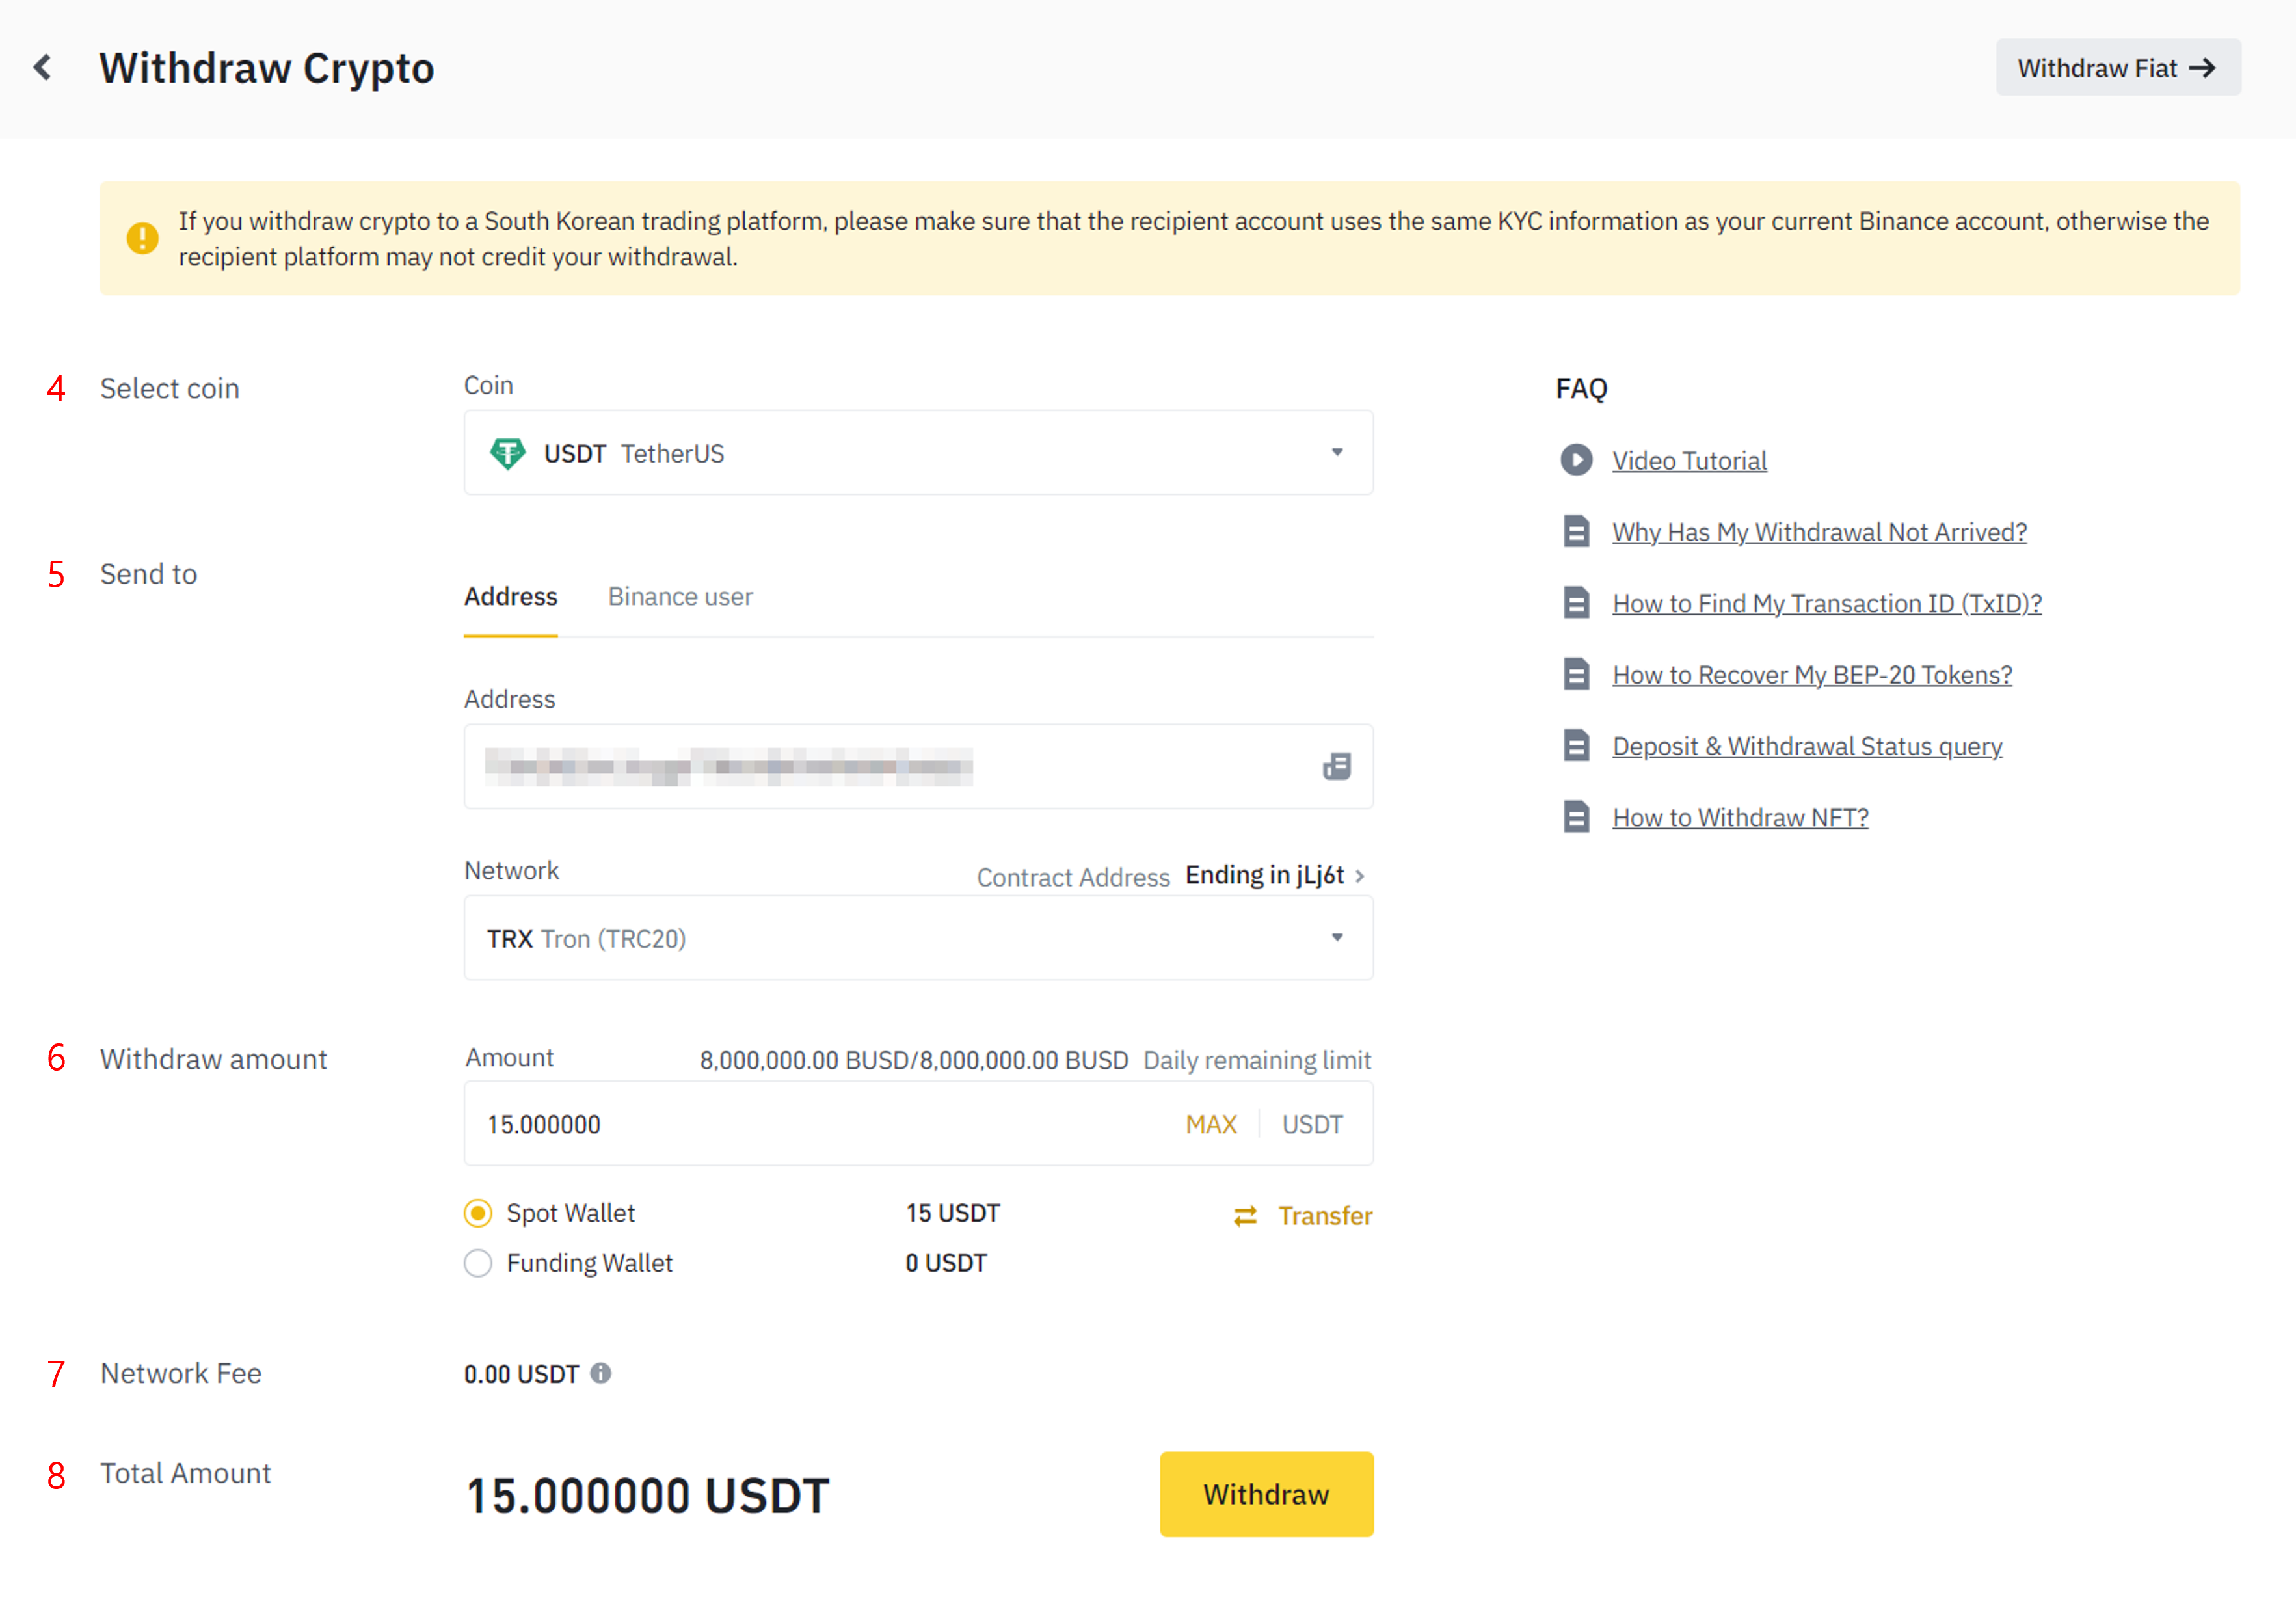Click the play icon beside Video Tutorial
Image resolution: width=2296 pixels, height=1610 pixels.
pos(1577,460)
